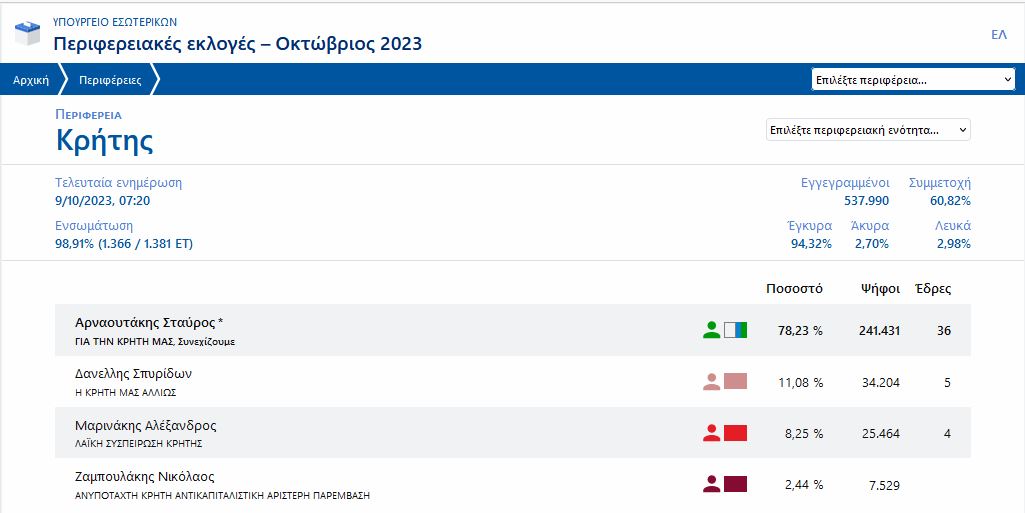
Task: Click the pink person icon for Δανέλλης
Action: point(711,381)
